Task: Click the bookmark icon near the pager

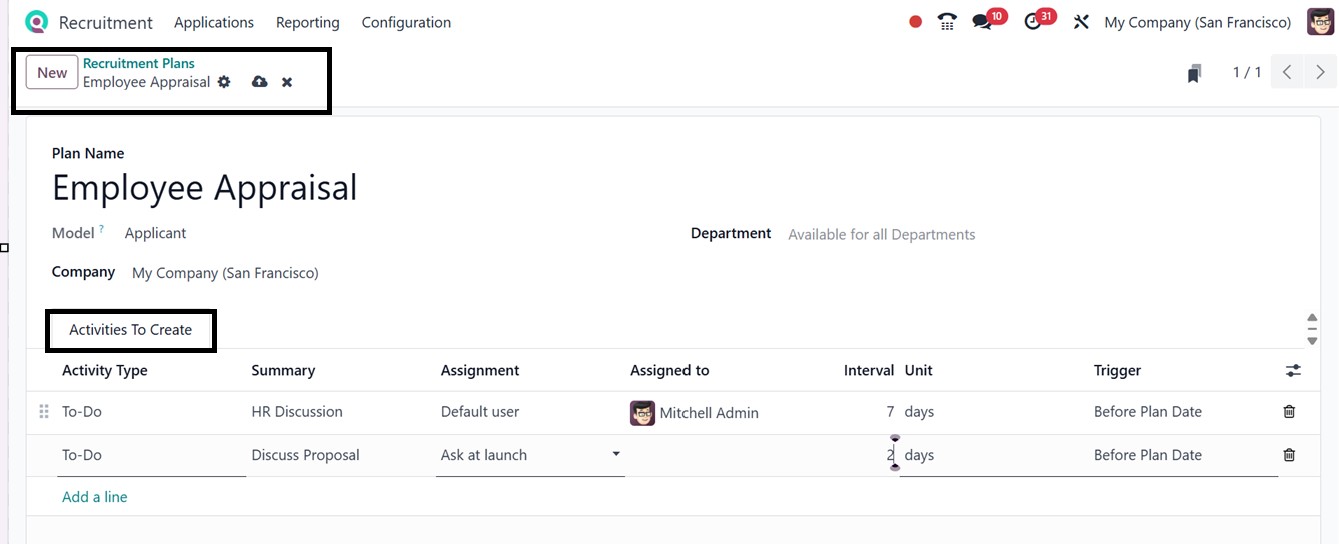Action: (x=1194, y=73)
